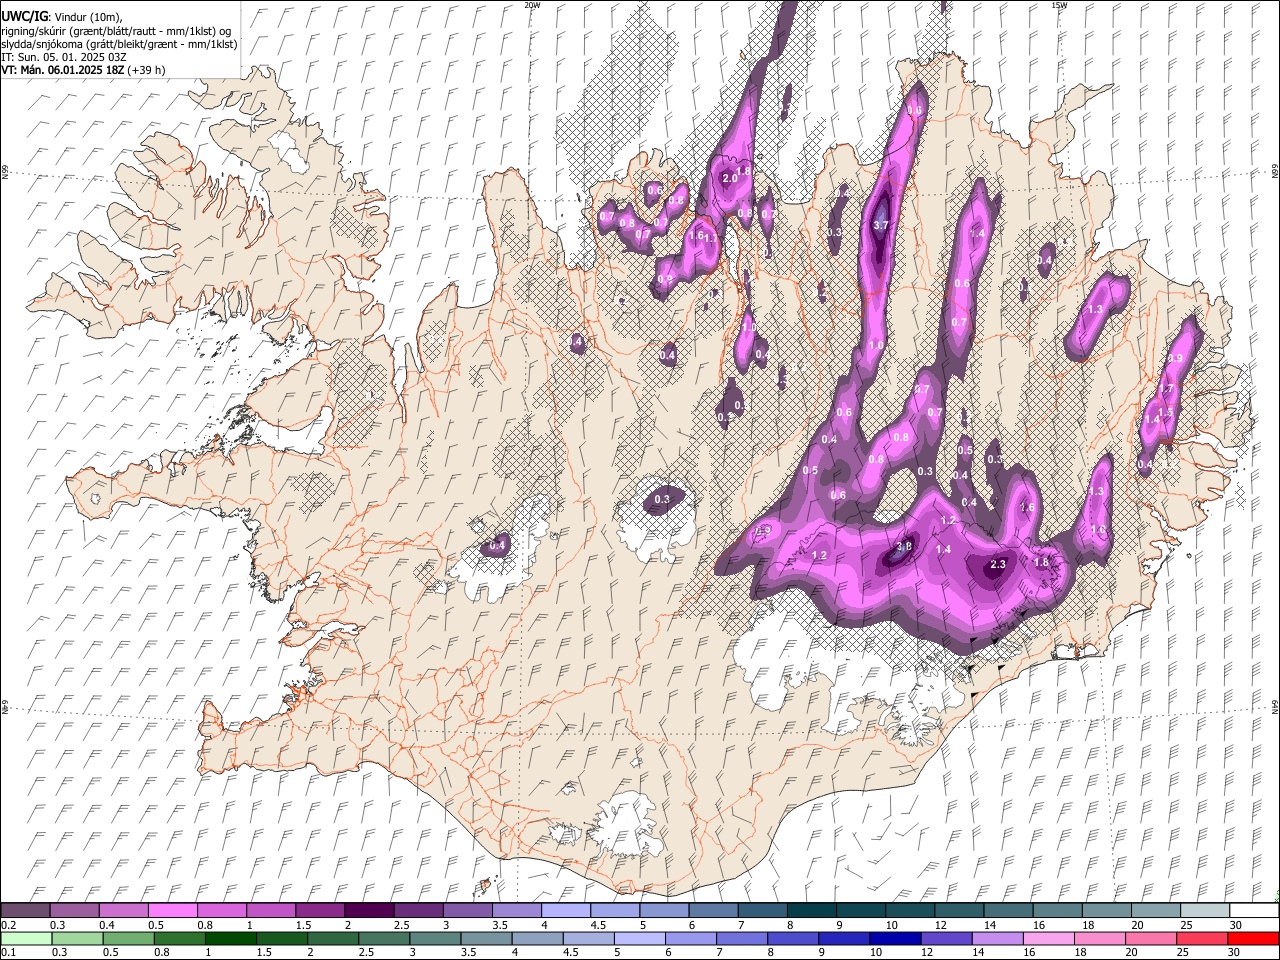
Task: Click the 'VT: Mán. 06.01.2025 18Z (+39 h)' line
Action: (x=84, y=70)
